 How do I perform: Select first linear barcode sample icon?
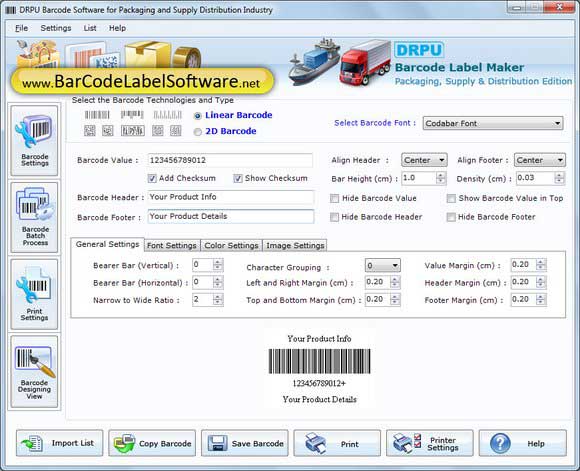coord(97,115)
